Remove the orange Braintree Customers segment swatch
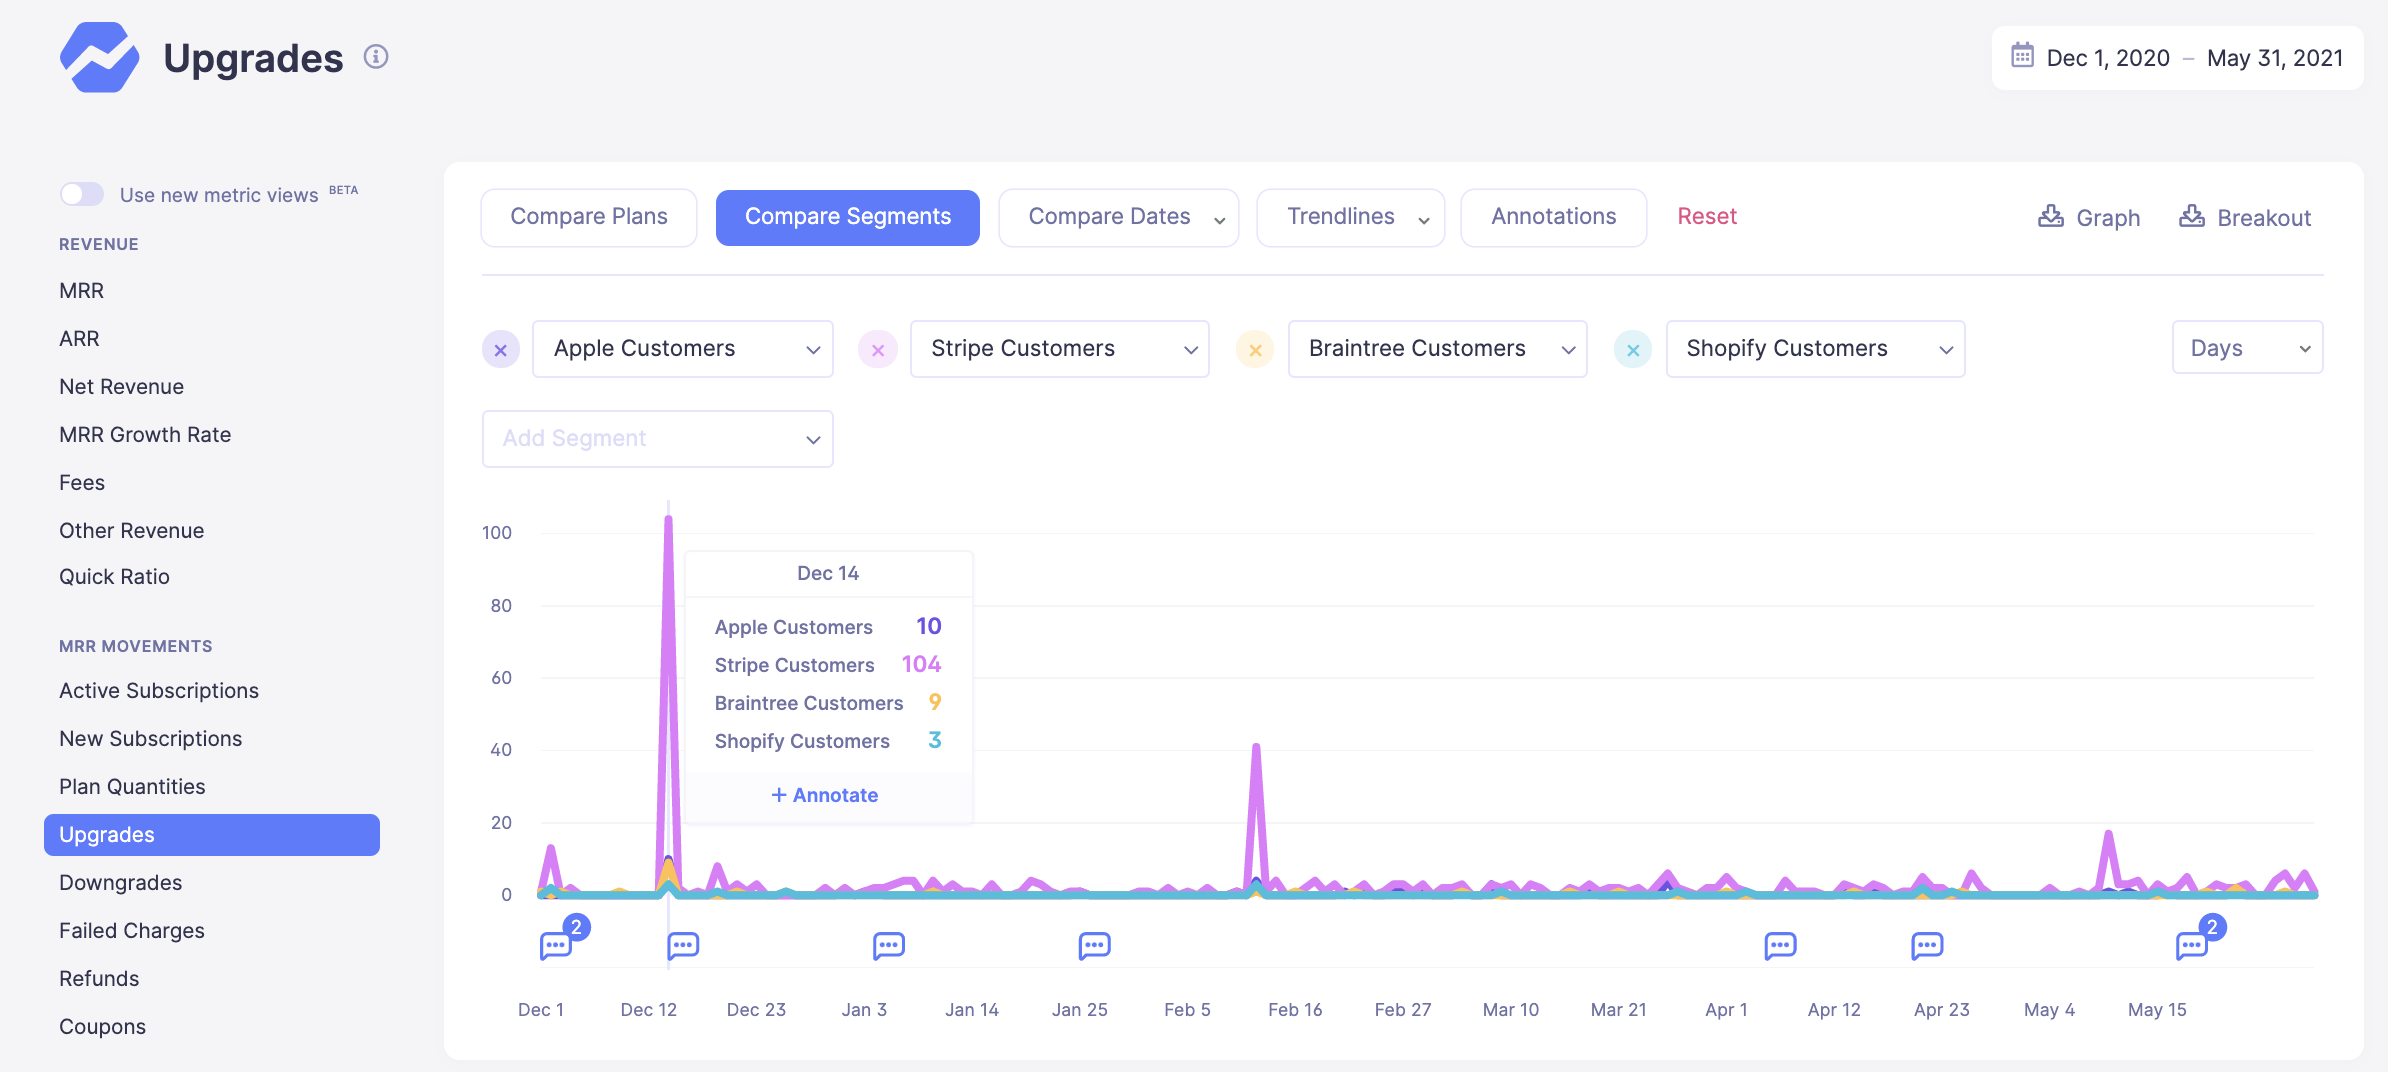 coord(1254,350)
